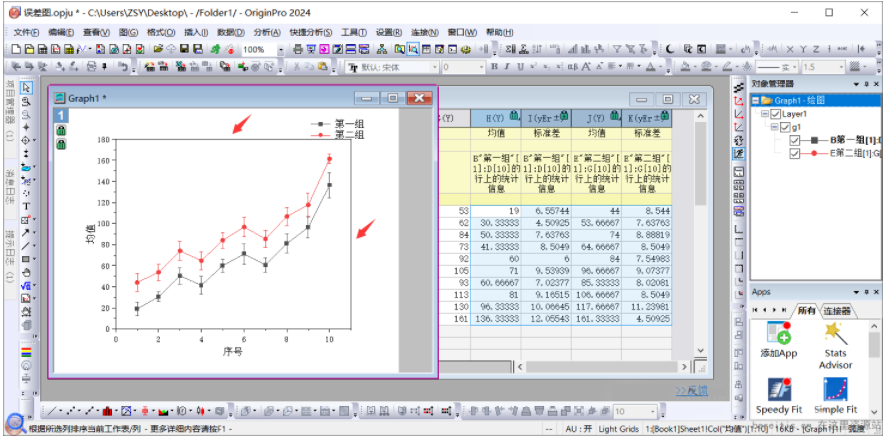The height and width of the screenshot is (441, 885).
Task: Select the Pointer tool in the tools bar
Action: coord(27,88)
